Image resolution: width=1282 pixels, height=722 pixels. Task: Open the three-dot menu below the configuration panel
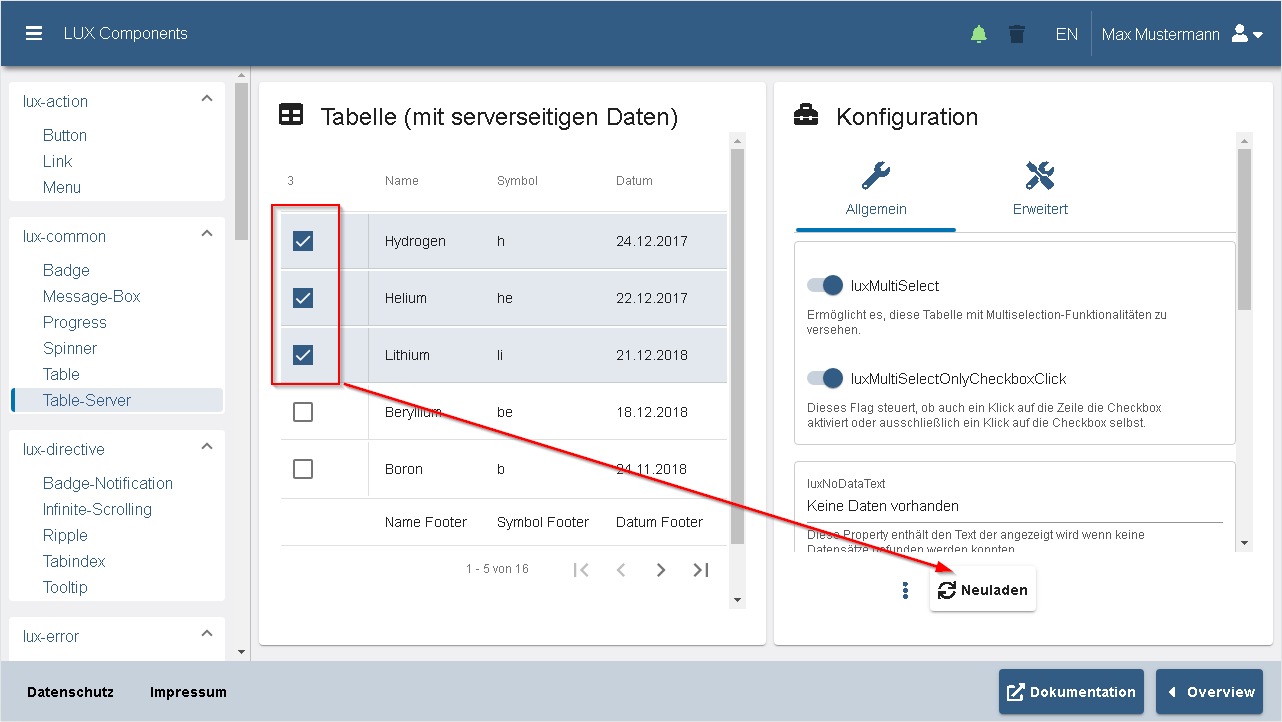click(x=905, y=590)
